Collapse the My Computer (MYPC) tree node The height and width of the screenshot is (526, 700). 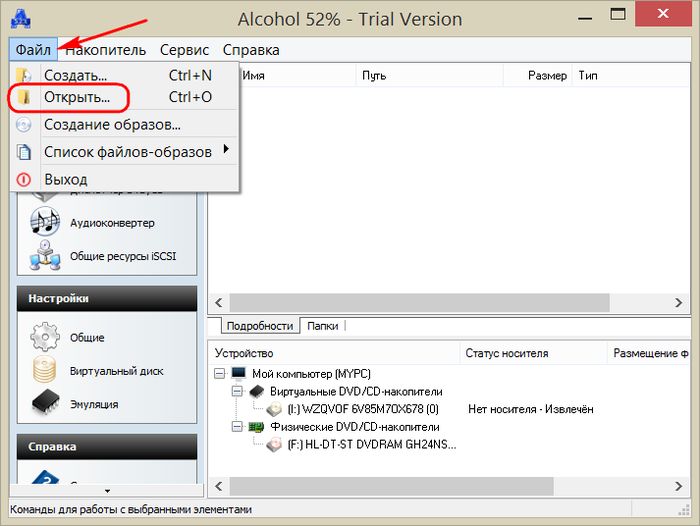coord(221,374)
